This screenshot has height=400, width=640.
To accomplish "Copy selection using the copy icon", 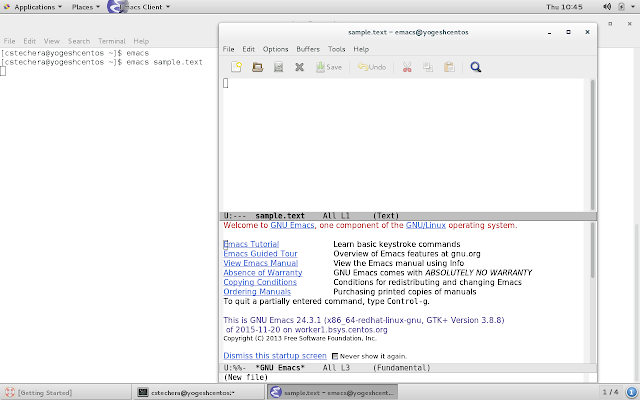I will coord(428,67).
